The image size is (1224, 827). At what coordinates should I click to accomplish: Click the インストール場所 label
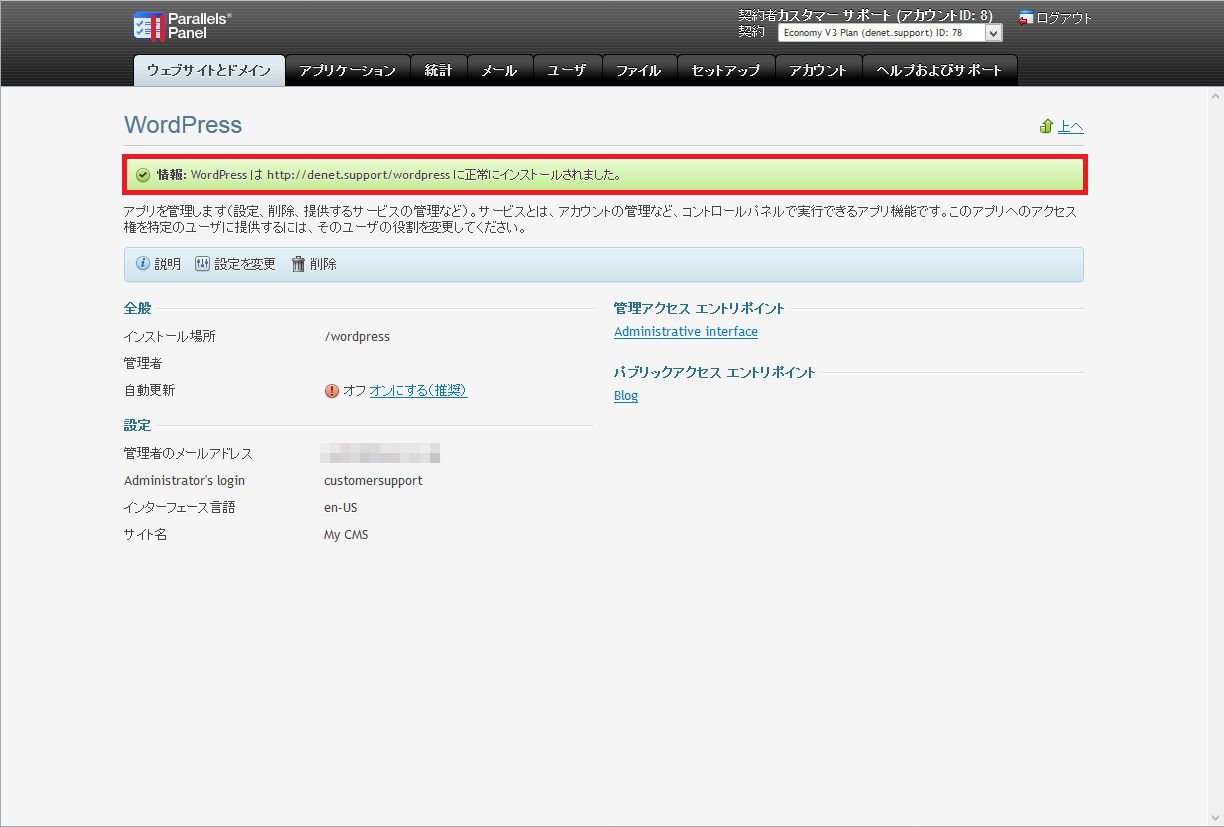click(x=170, y=337)
